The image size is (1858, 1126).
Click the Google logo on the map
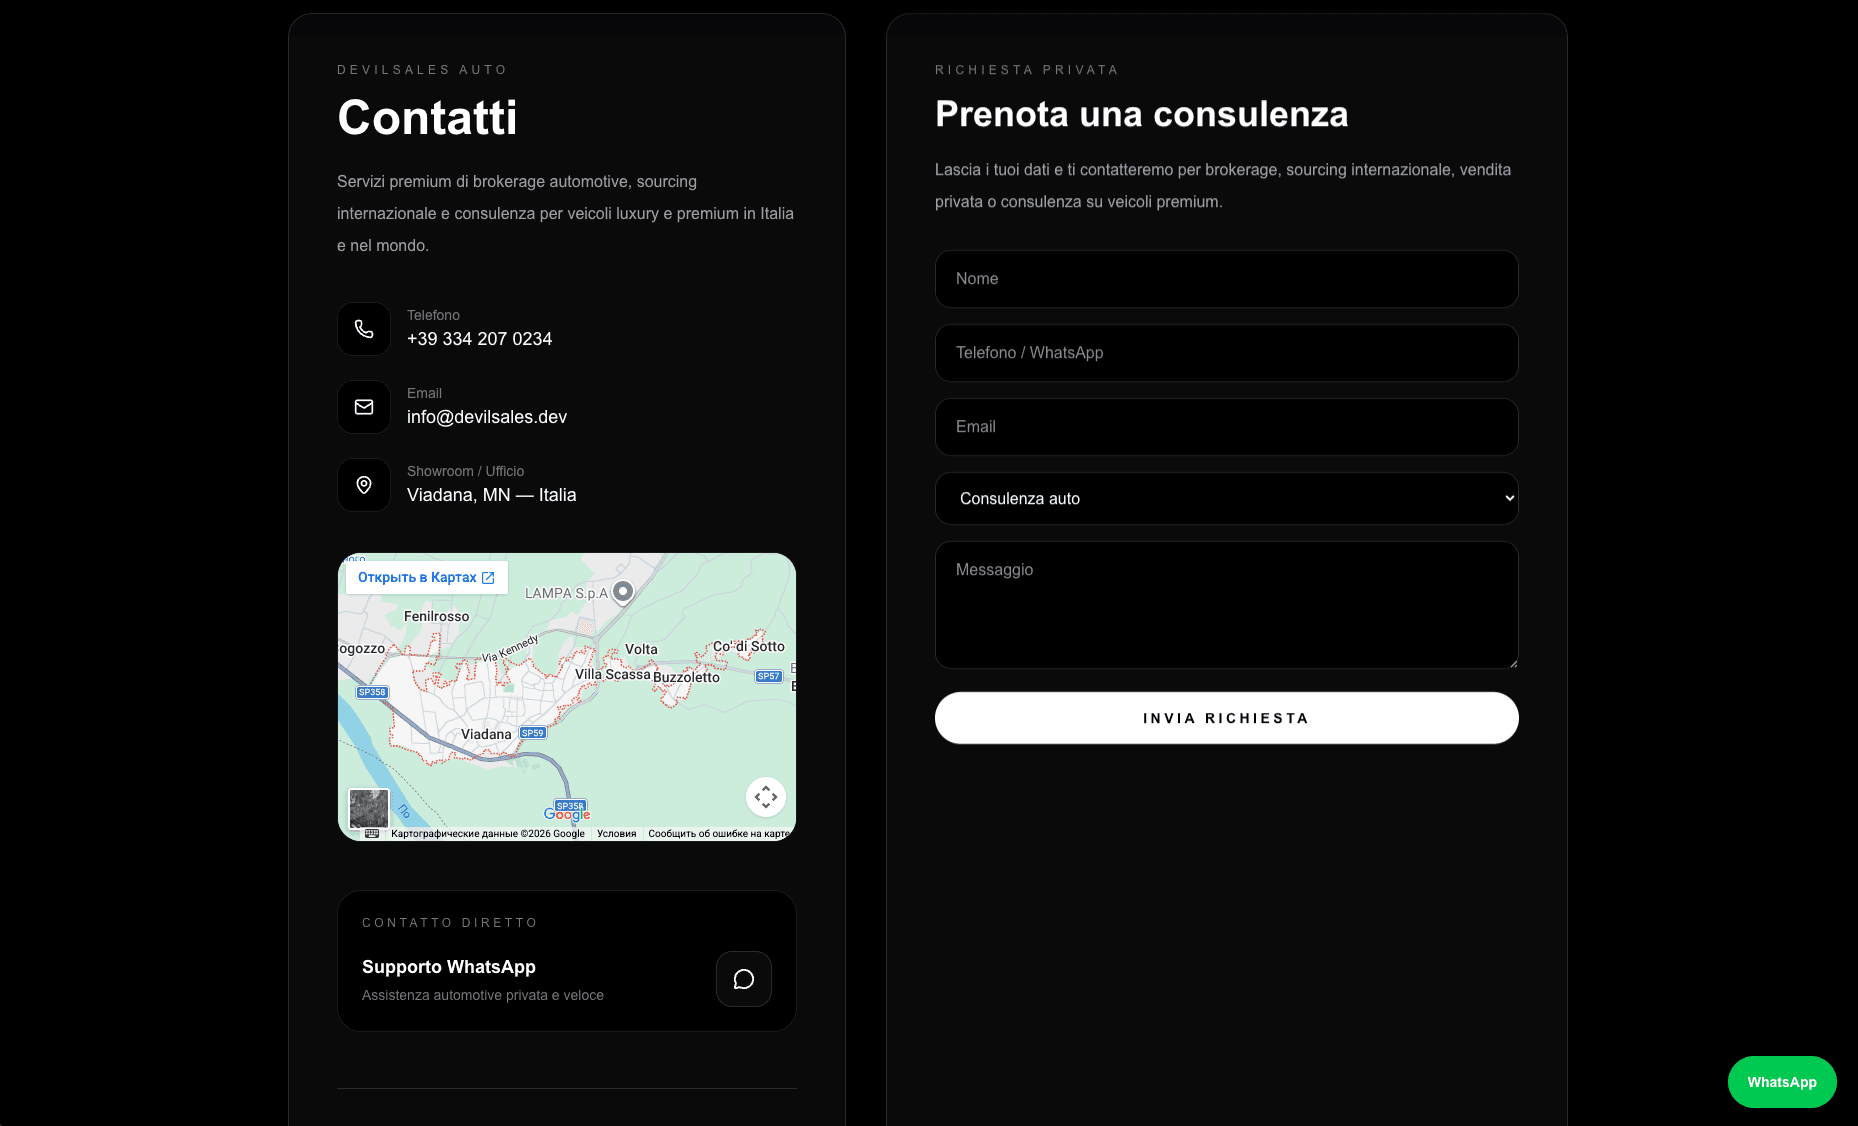point(567,815)
